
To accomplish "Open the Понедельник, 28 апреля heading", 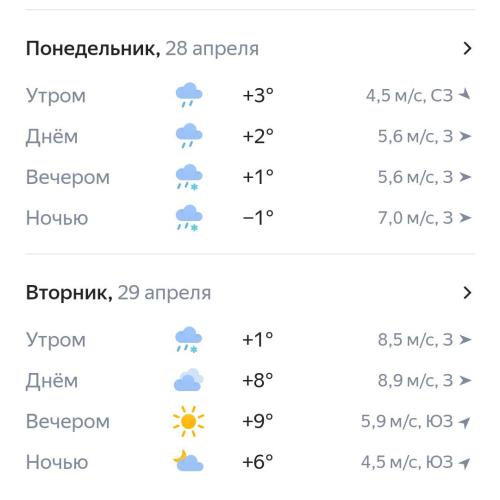I will click(x=142, y=49).
